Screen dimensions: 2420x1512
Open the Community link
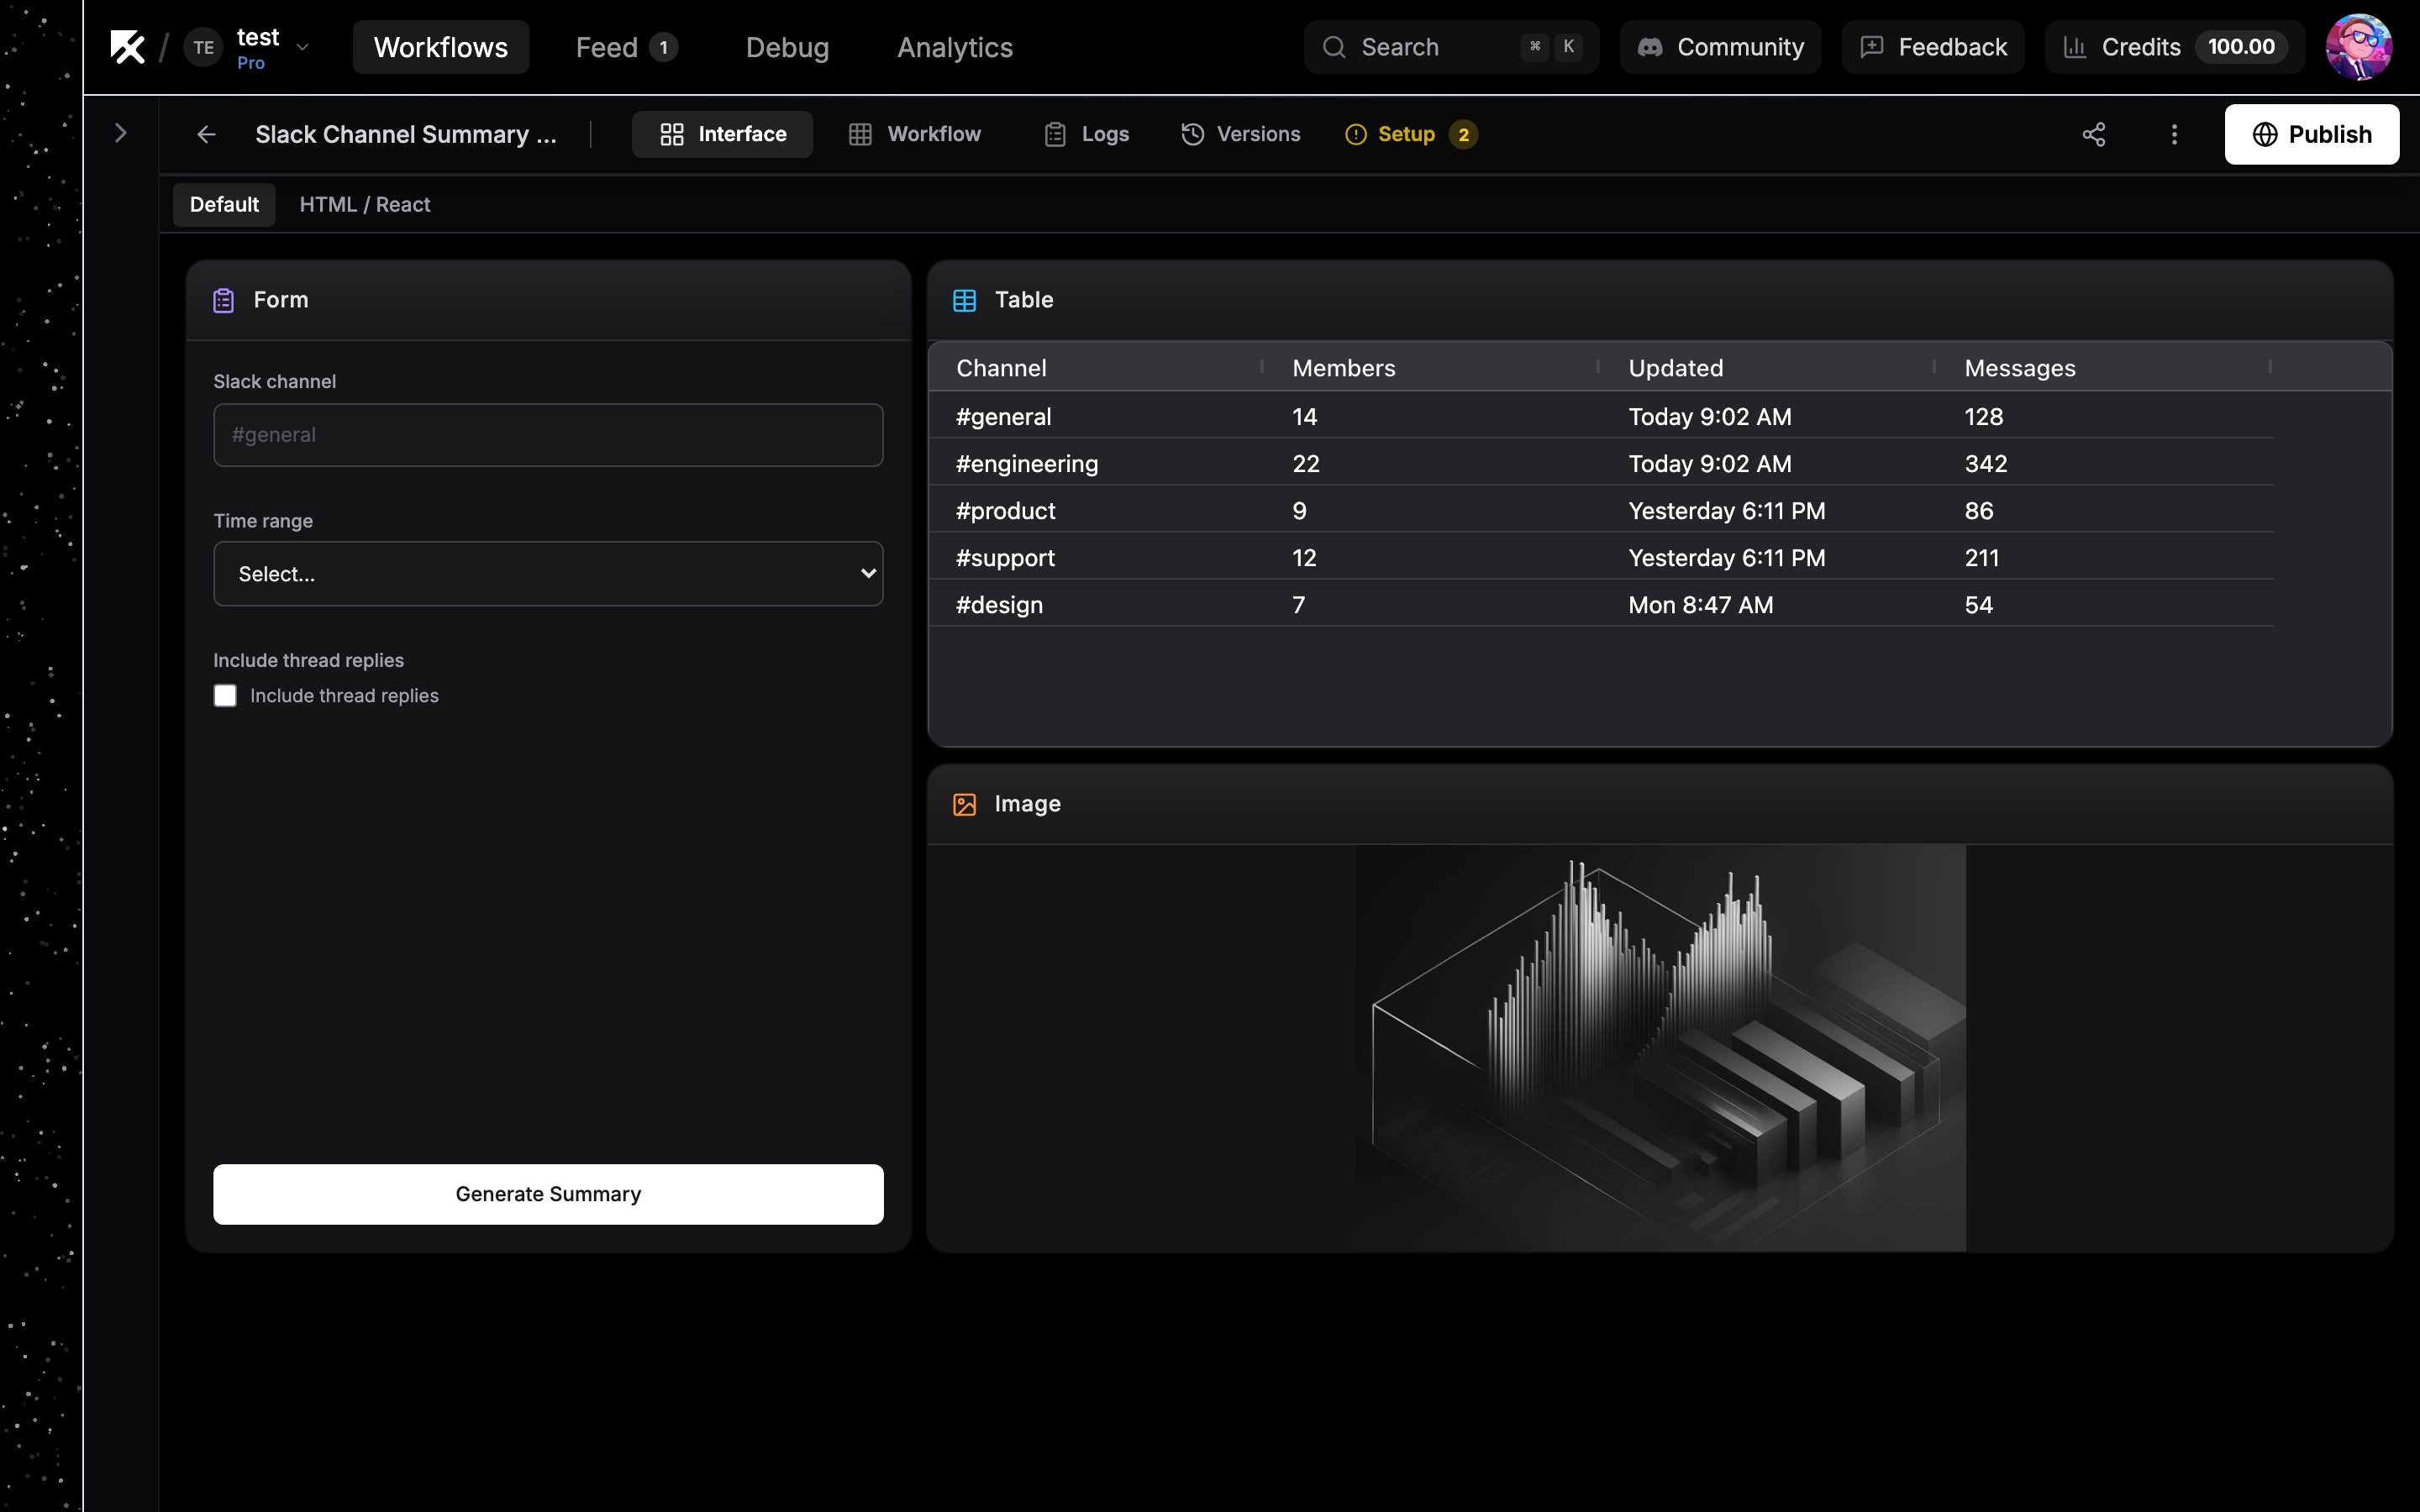(1720, 47)
